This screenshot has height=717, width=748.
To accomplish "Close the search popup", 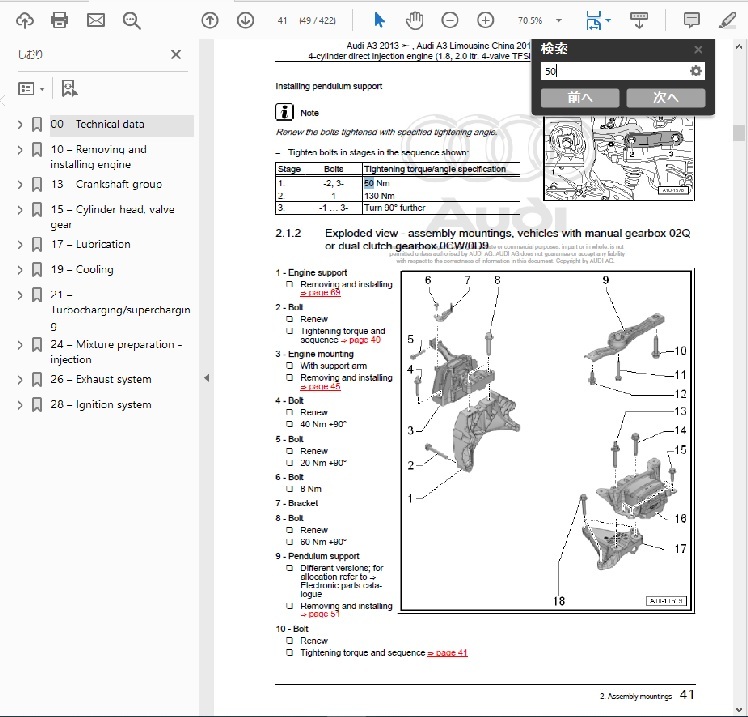I will pos(698,50).
